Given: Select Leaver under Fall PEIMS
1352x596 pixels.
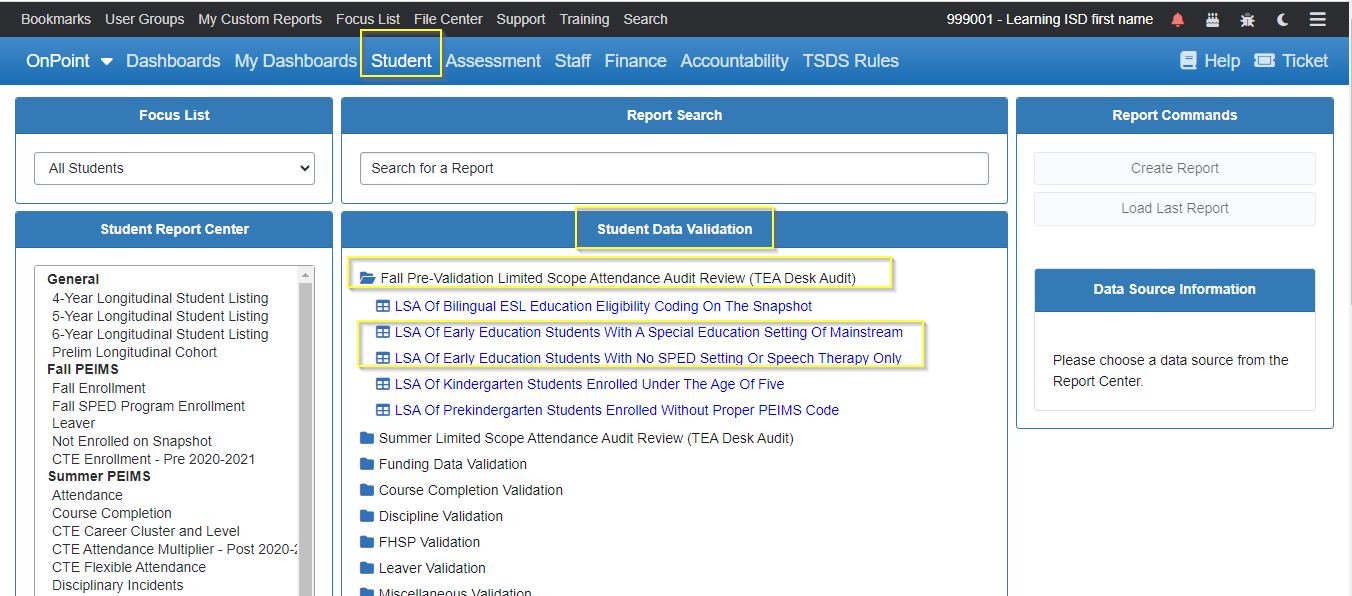Looking at the screenshot, I should [74, 423].
